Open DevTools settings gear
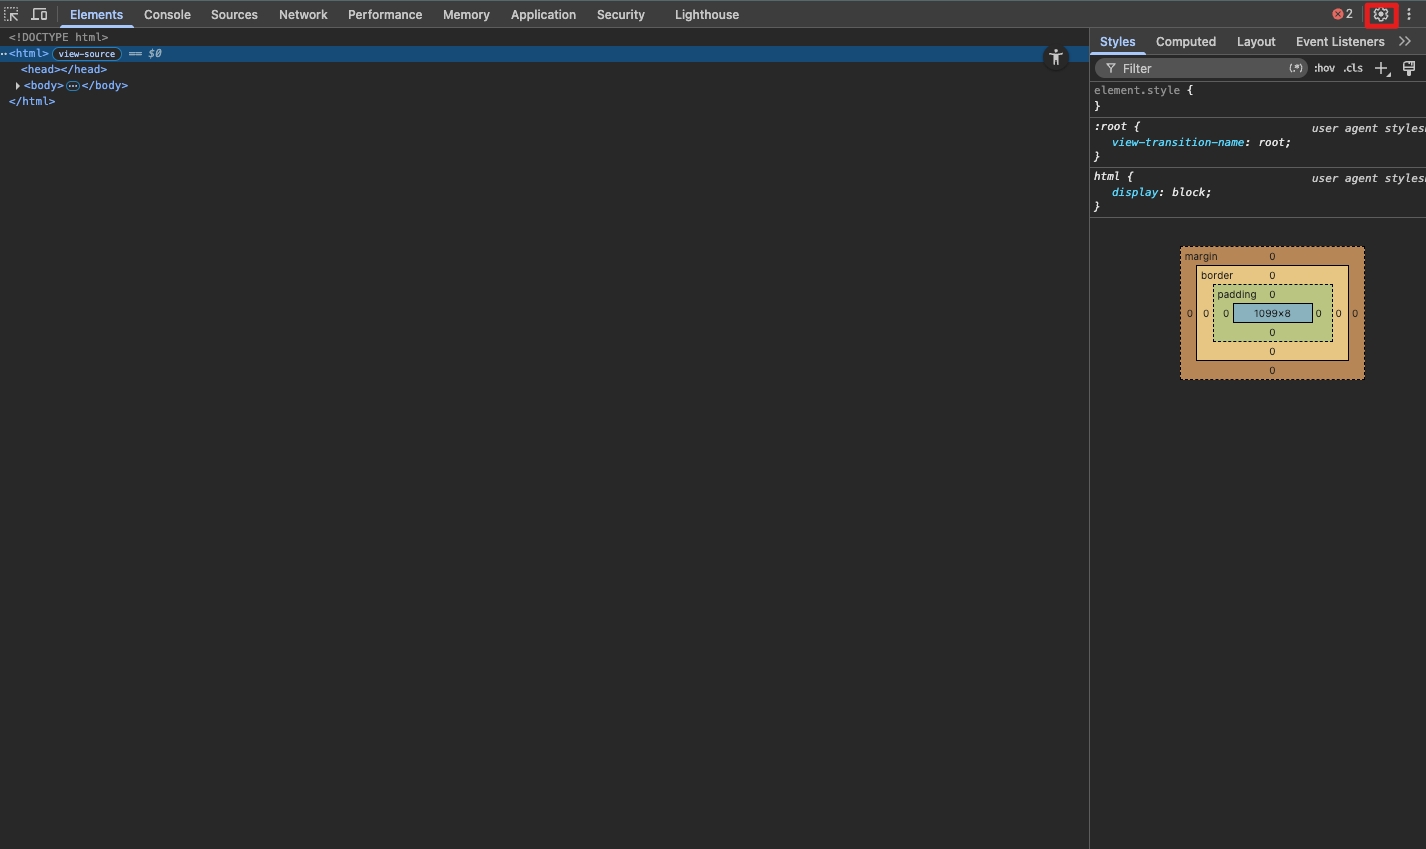Screen dimensions: 1426x849 (1381, 14)
